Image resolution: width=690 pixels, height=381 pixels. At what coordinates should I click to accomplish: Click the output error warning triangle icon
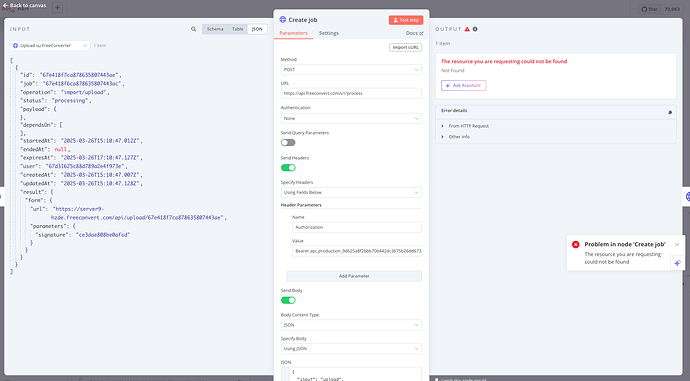pyautogui.click(x=467, y=29)
